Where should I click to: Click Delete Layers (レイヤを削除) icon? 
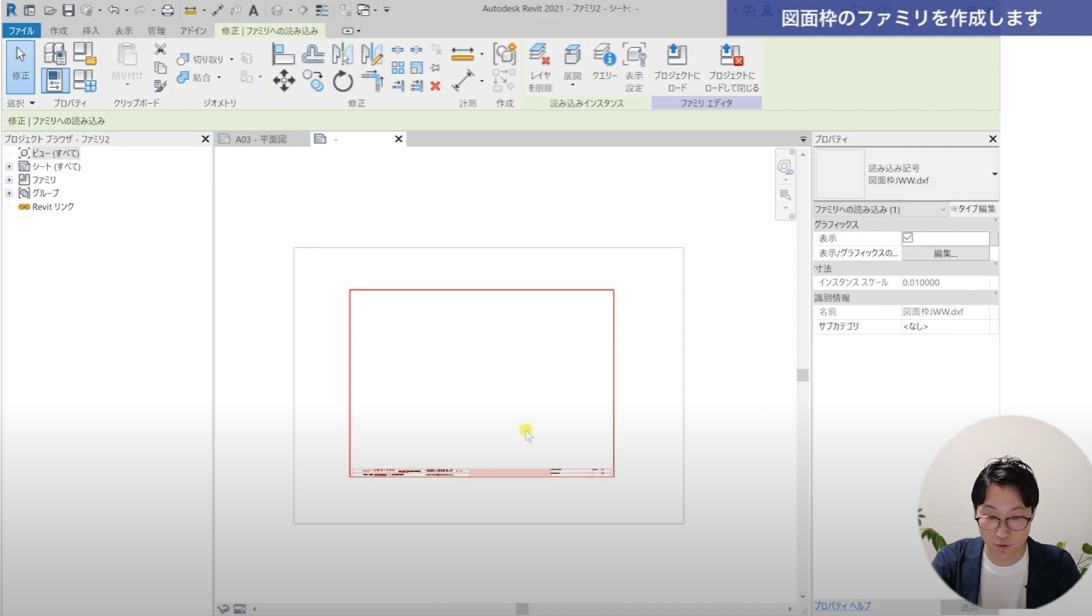pos(540,62)
